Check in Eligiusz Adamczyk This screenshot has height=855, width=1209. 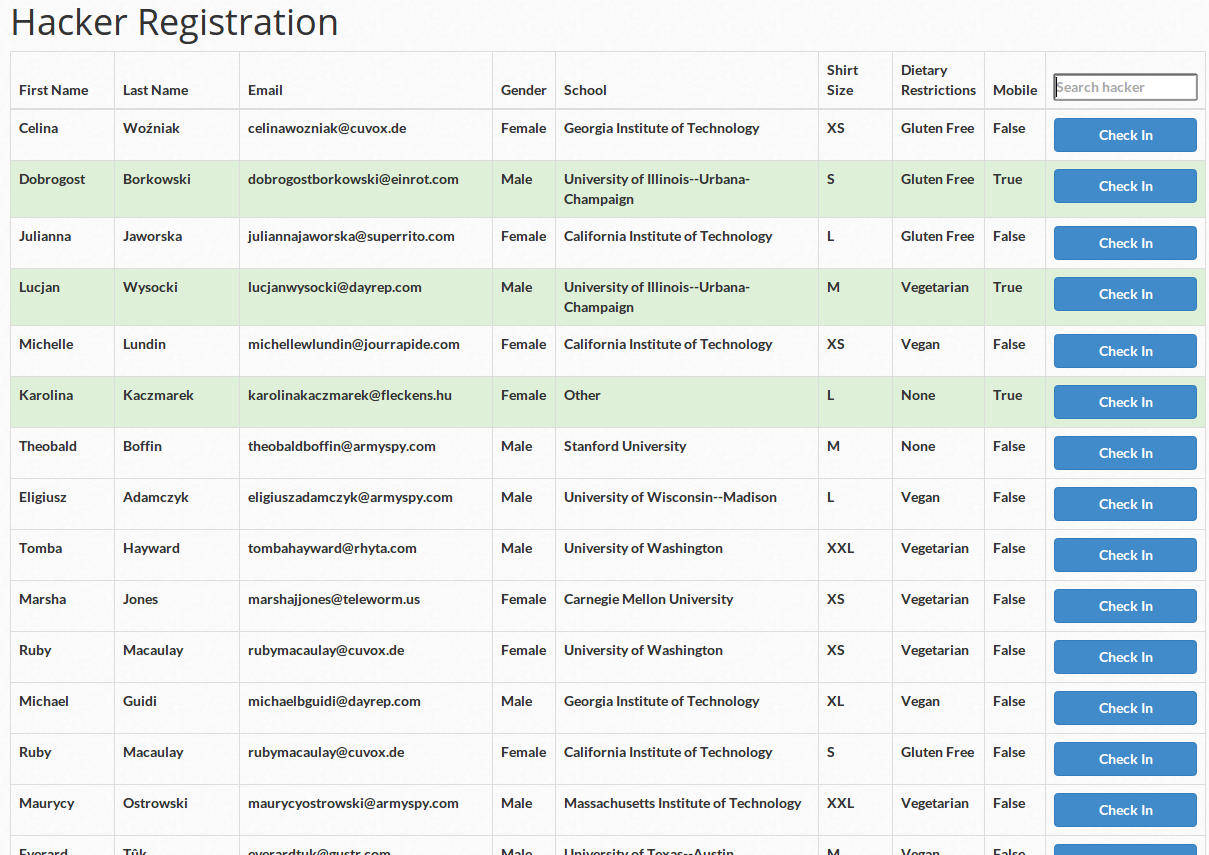pos(1125,504)
